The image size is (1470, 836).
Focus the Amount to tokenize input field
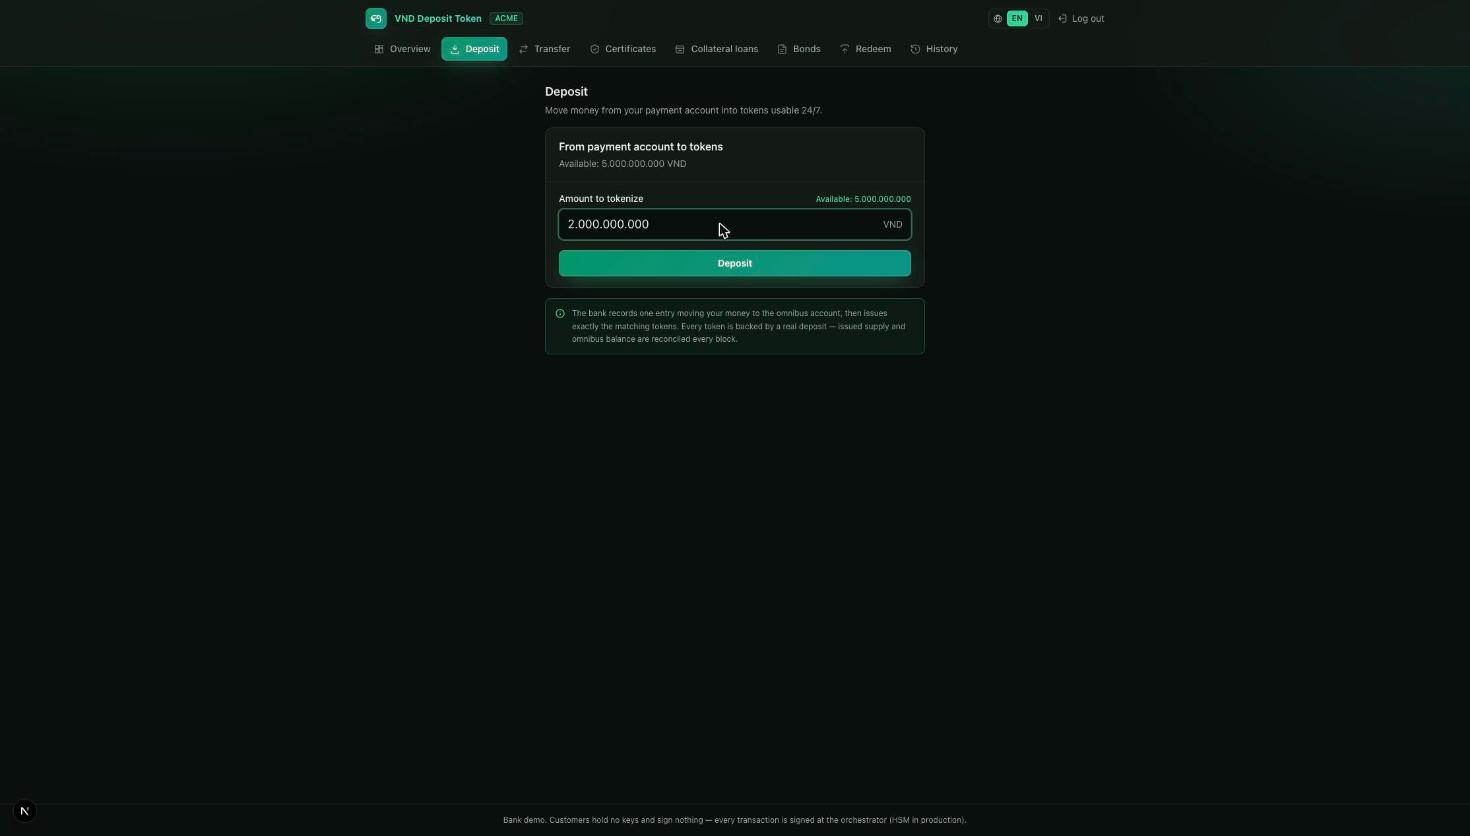735,224
